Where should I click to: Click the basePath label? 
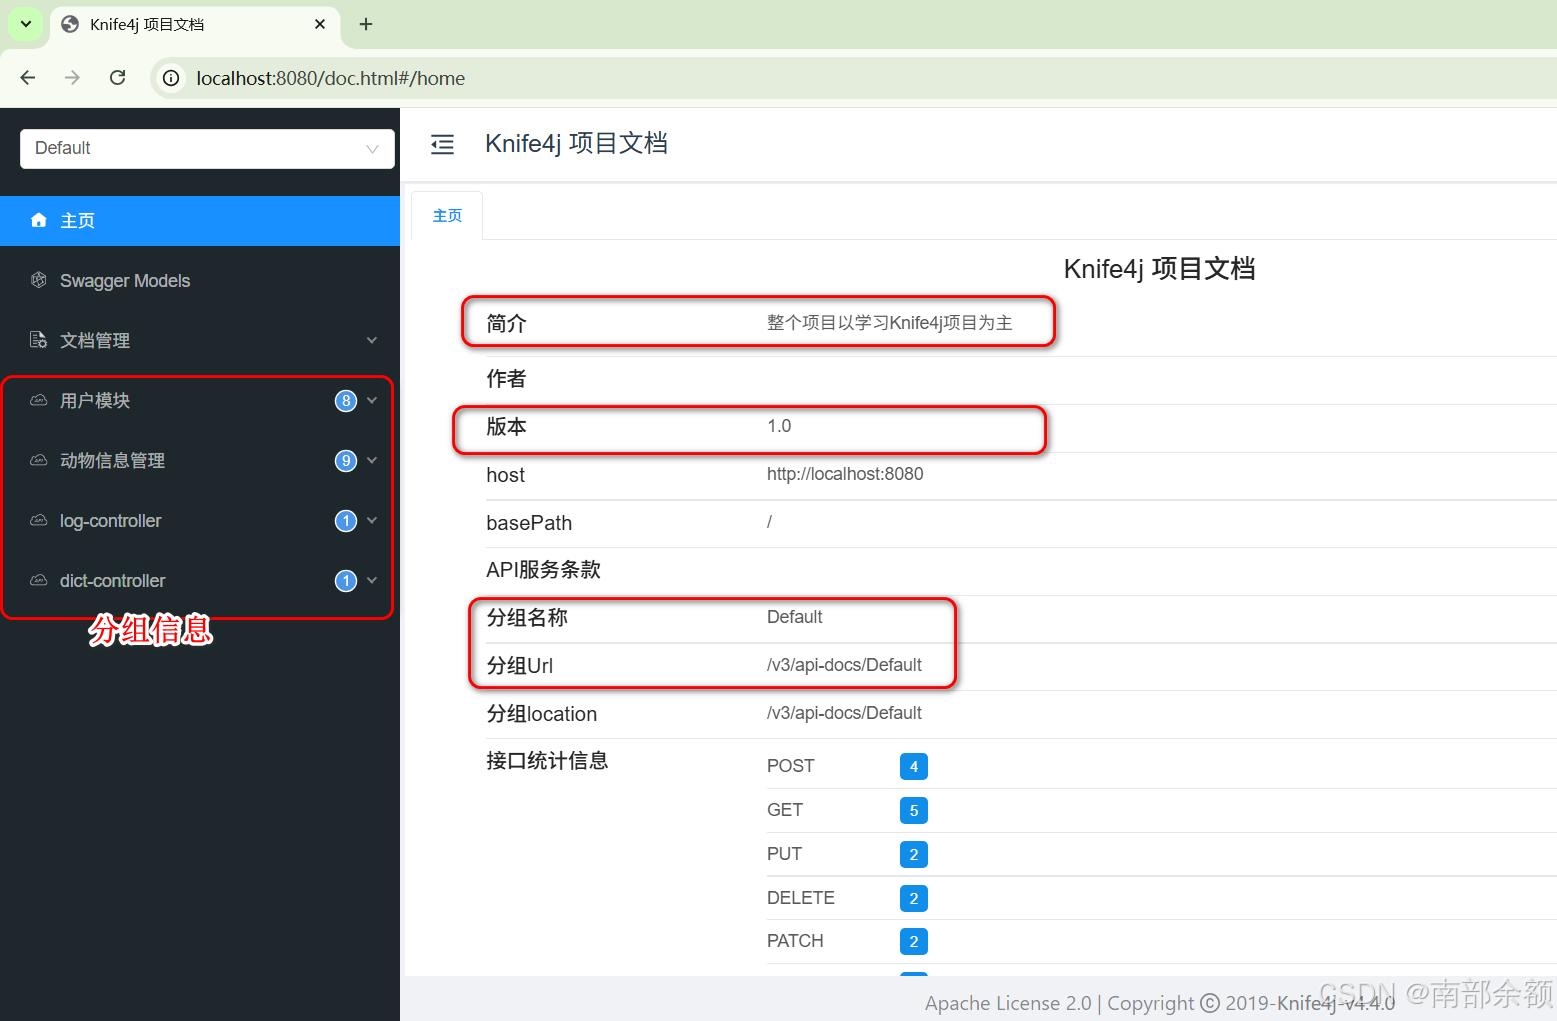click(x=529, y=523)
